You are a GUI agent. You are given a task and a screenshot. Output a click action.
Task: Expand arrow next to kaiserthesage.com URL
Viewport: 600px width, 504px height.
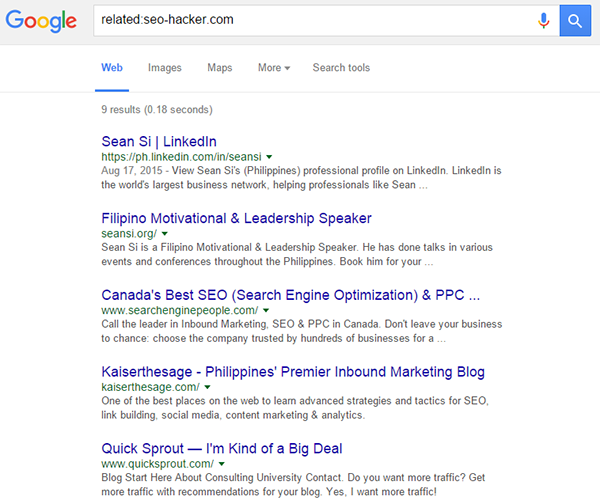[x=207, y=387]
